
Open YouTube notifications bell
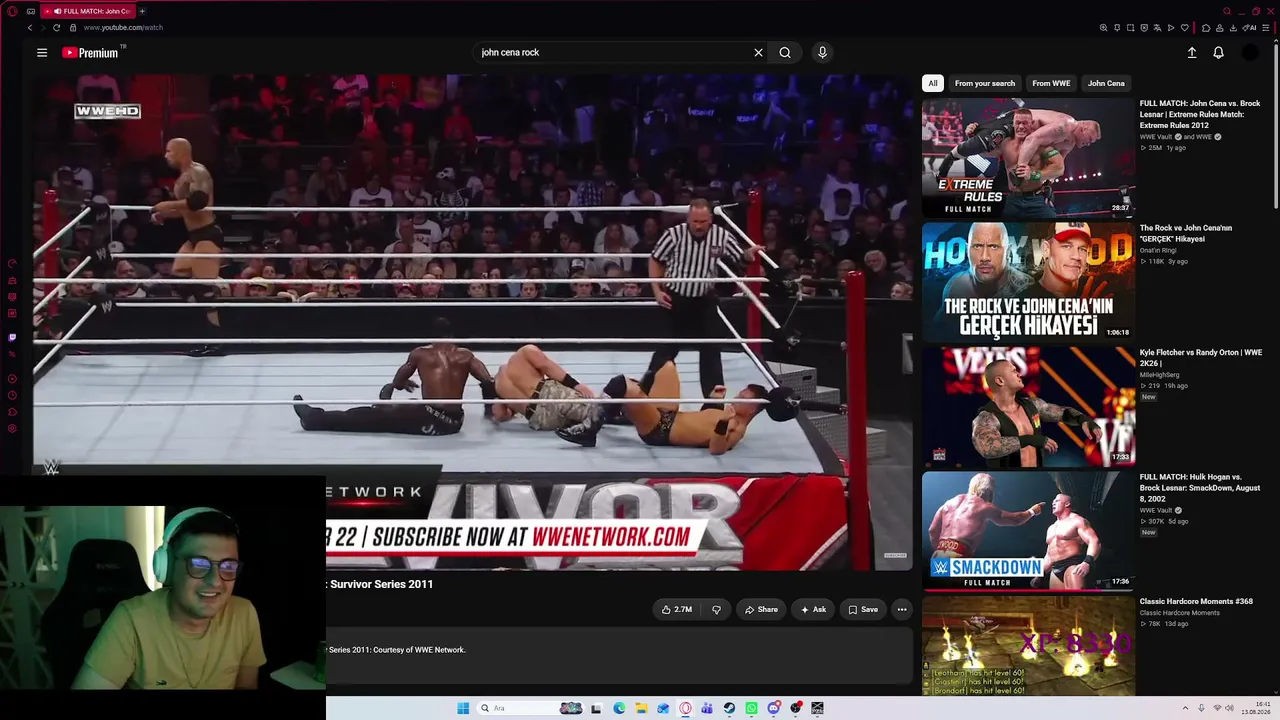pyautogui.click(x=1218, y=53)
